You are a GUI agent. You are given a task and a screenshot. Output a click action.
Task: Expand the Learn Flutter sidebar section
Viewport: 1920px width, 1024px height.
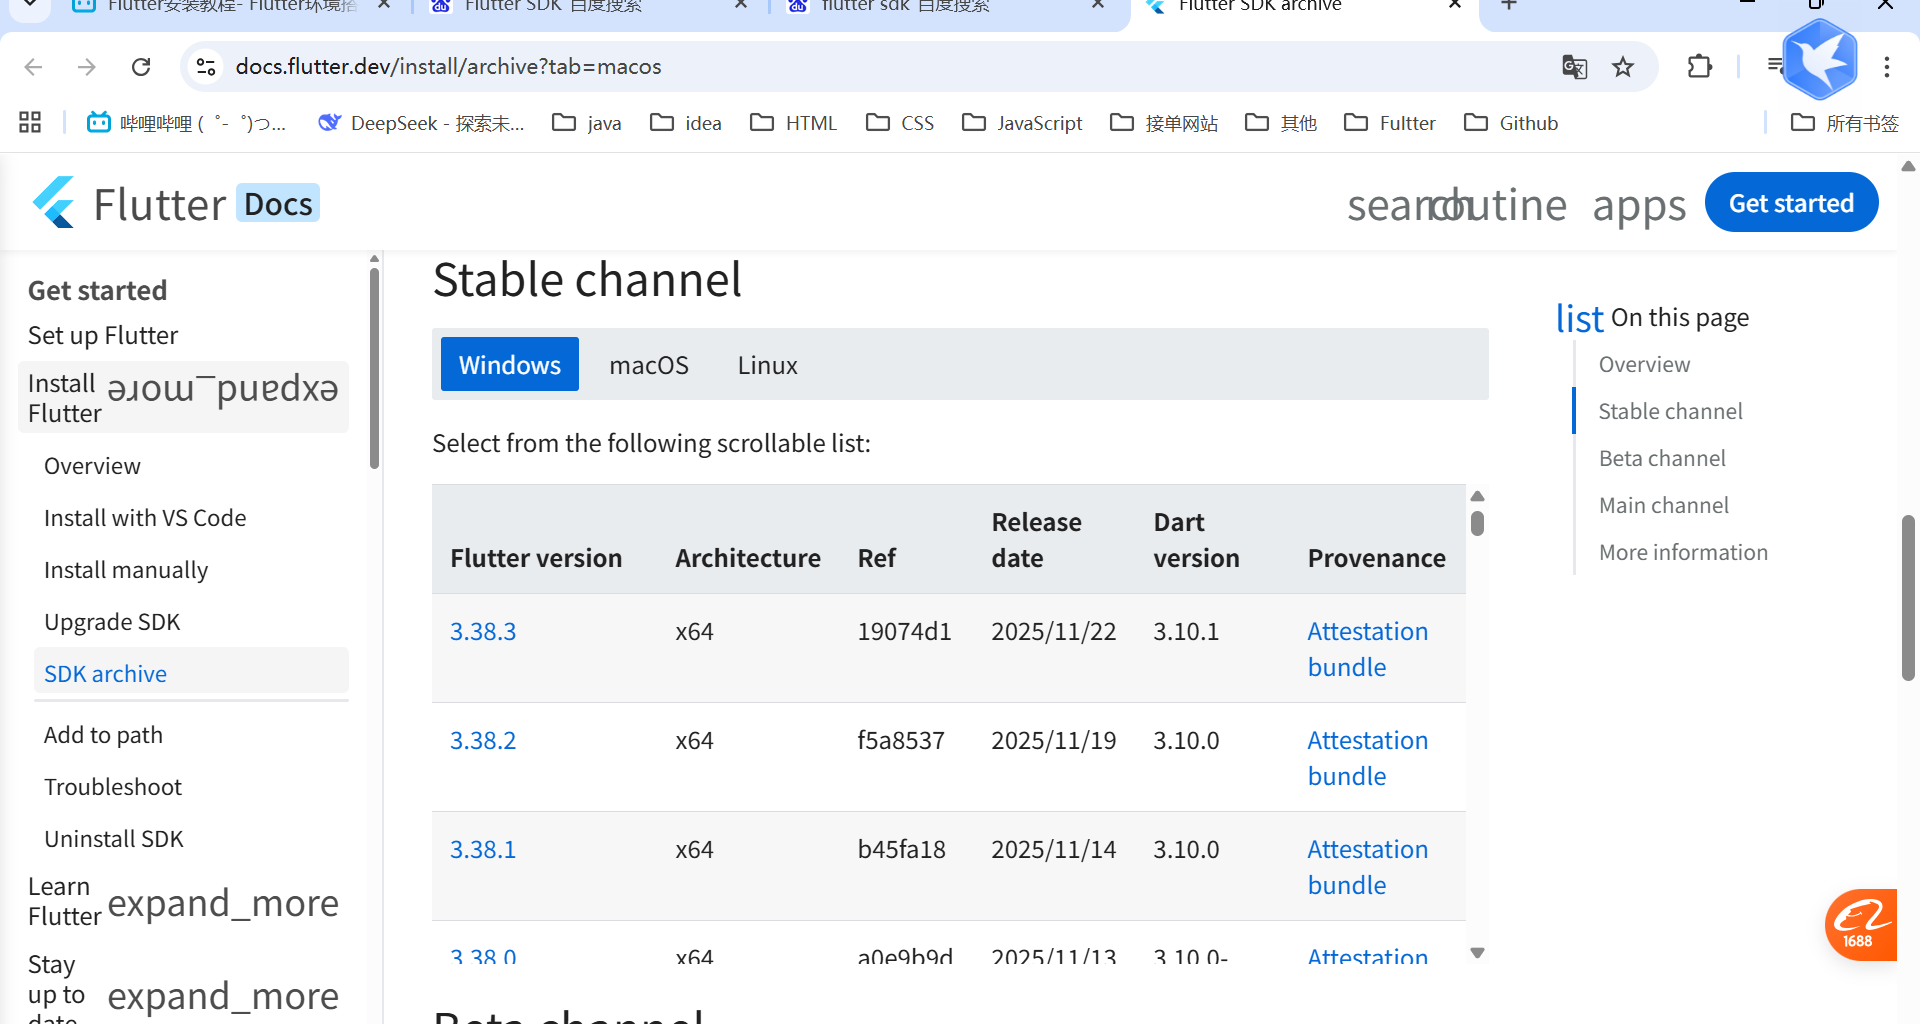click(222, 903)
